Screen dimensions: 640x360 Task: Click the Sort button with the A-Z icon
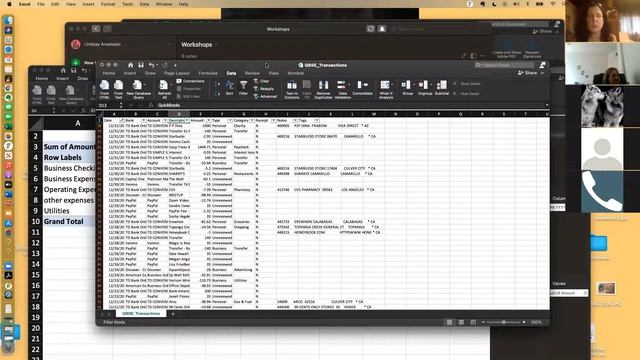[229, 88]
